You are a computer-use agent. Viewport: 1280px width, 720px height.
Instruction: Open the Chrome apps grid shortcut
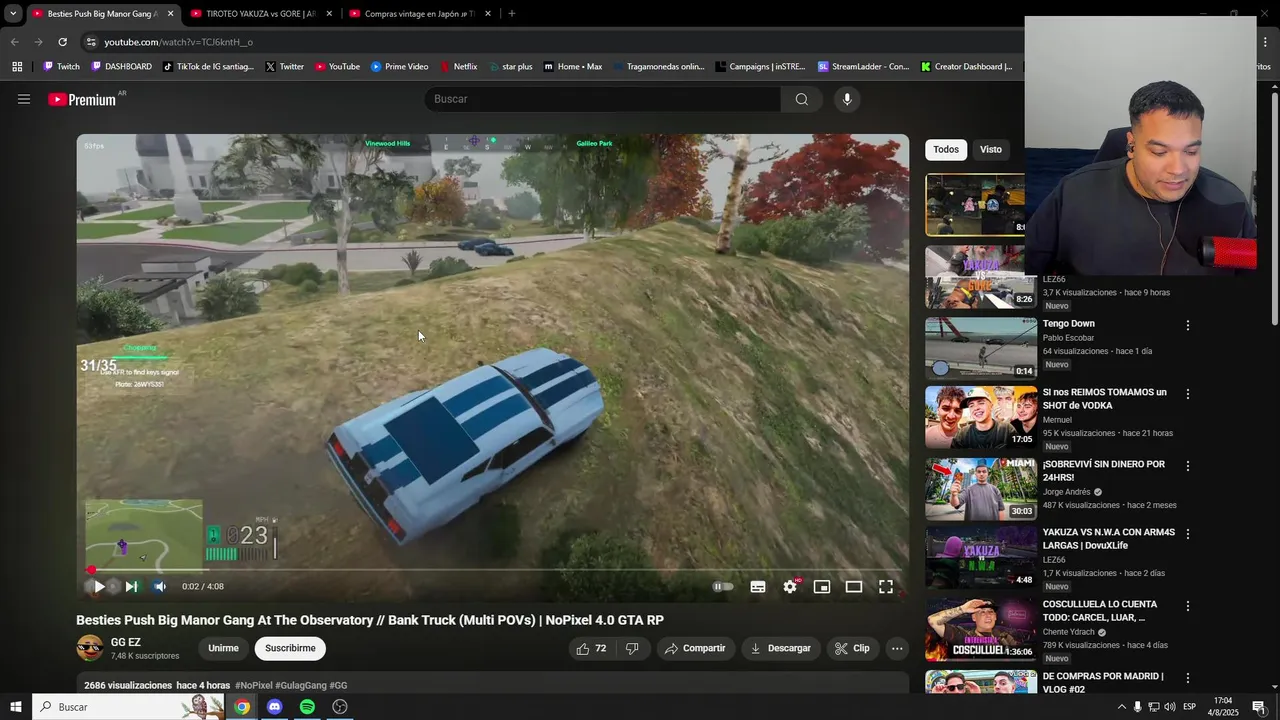(17, 67)
